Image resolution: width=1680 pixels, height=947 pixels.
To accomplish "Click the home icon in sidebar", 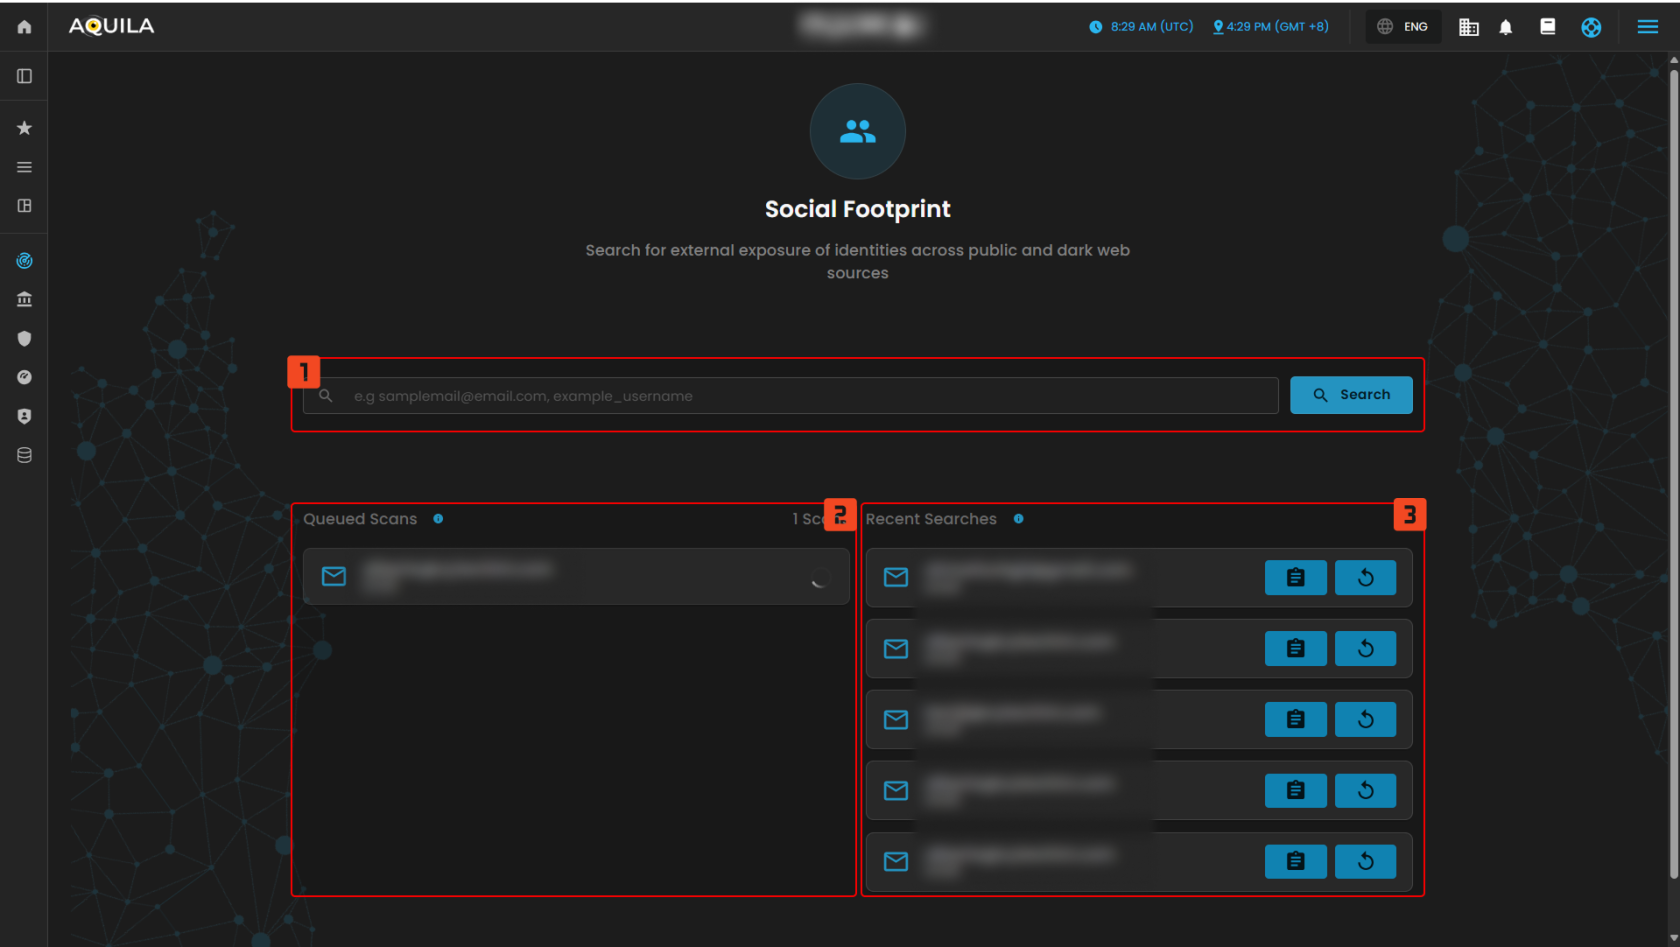I will [24, 27].
